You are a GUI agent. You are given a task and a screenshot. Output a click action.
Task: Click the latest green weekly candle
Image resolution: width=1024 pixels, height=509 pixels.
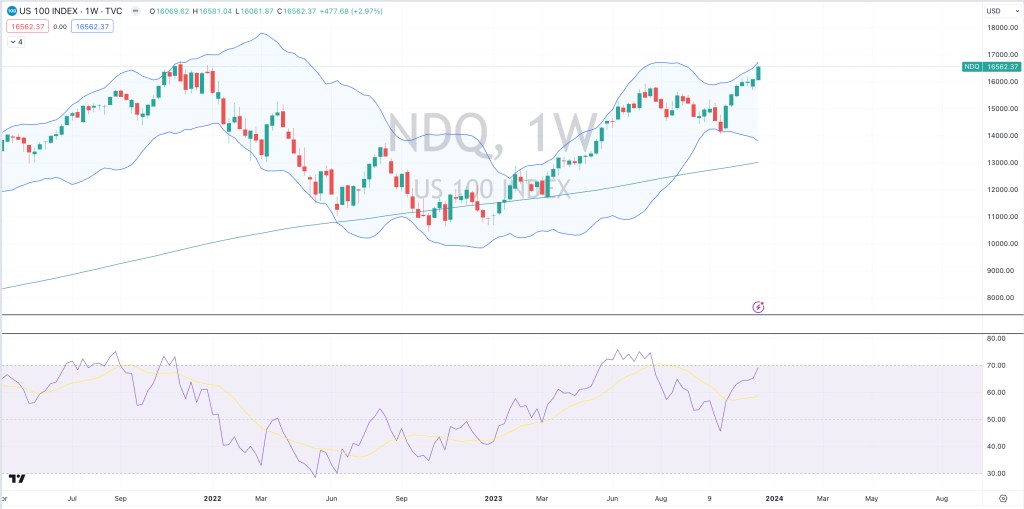coord(759,71)
